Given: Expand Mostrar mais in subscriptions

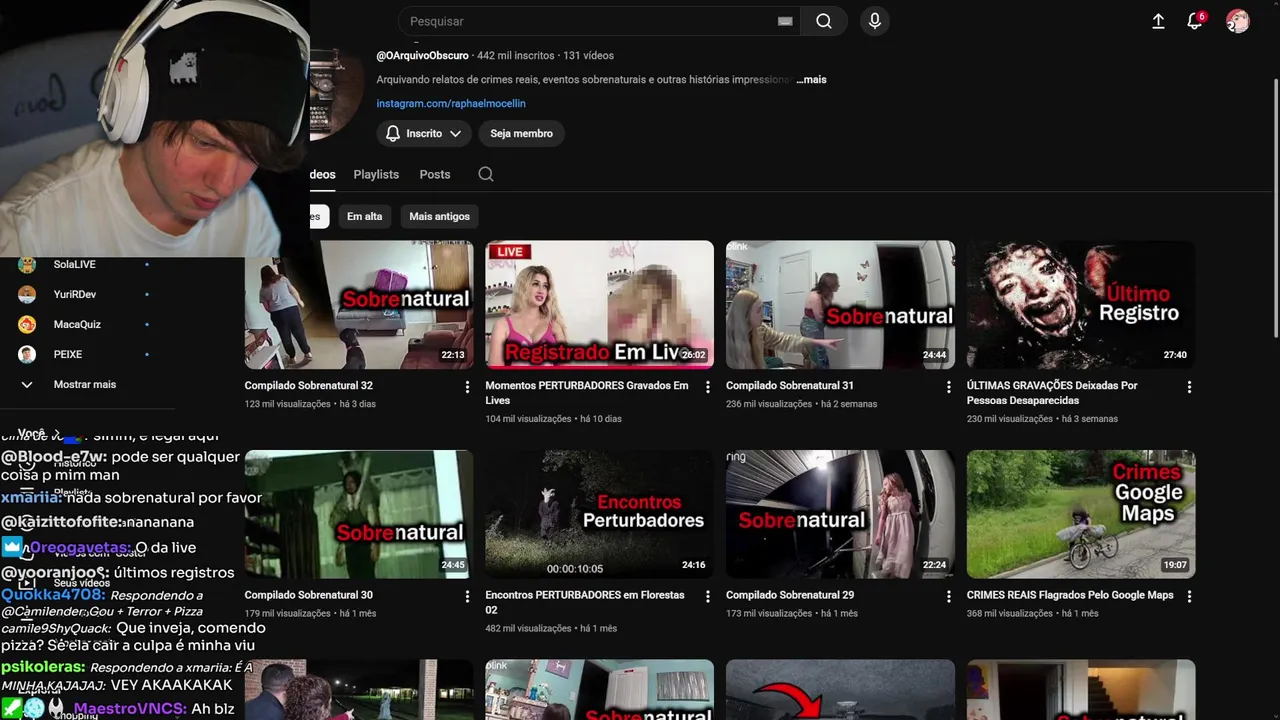Looking at the screenshot, I should (85, 384).
